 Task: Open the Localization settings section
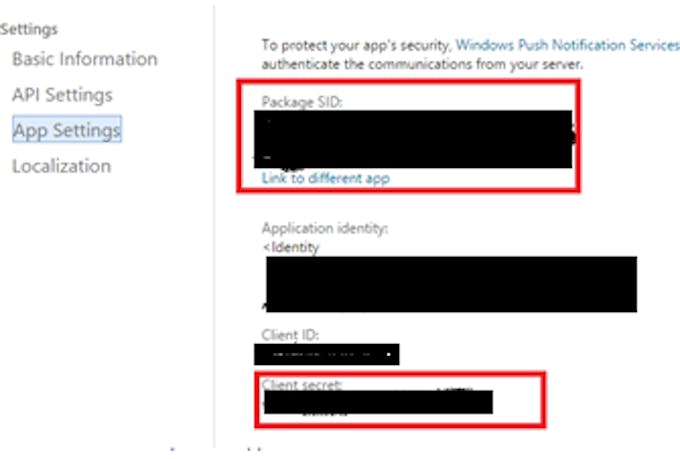[x=62, y=166]
